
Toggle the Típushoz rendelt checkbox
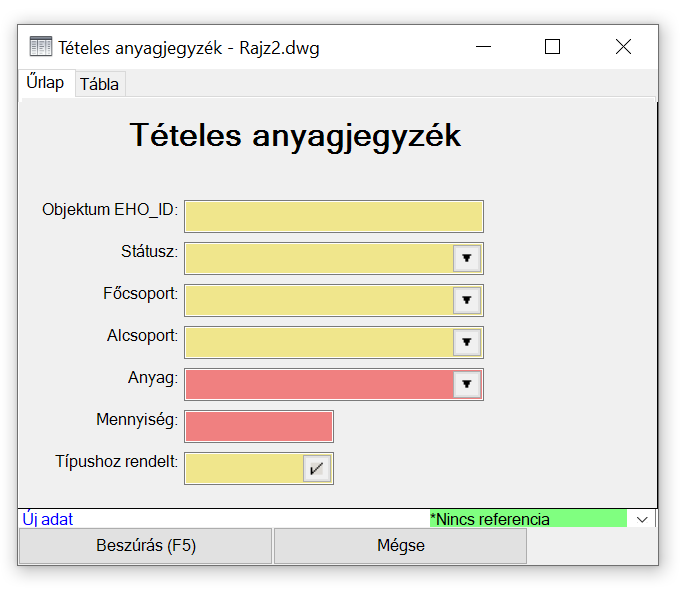click(317, 468)
